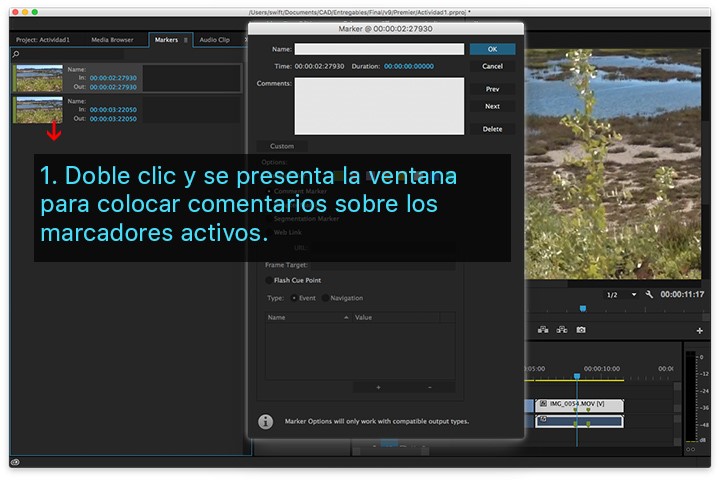Click the 00:00:10:00 mark on the timeline ruler
Screen dimensions: 720x480
[x=602, y=368]
